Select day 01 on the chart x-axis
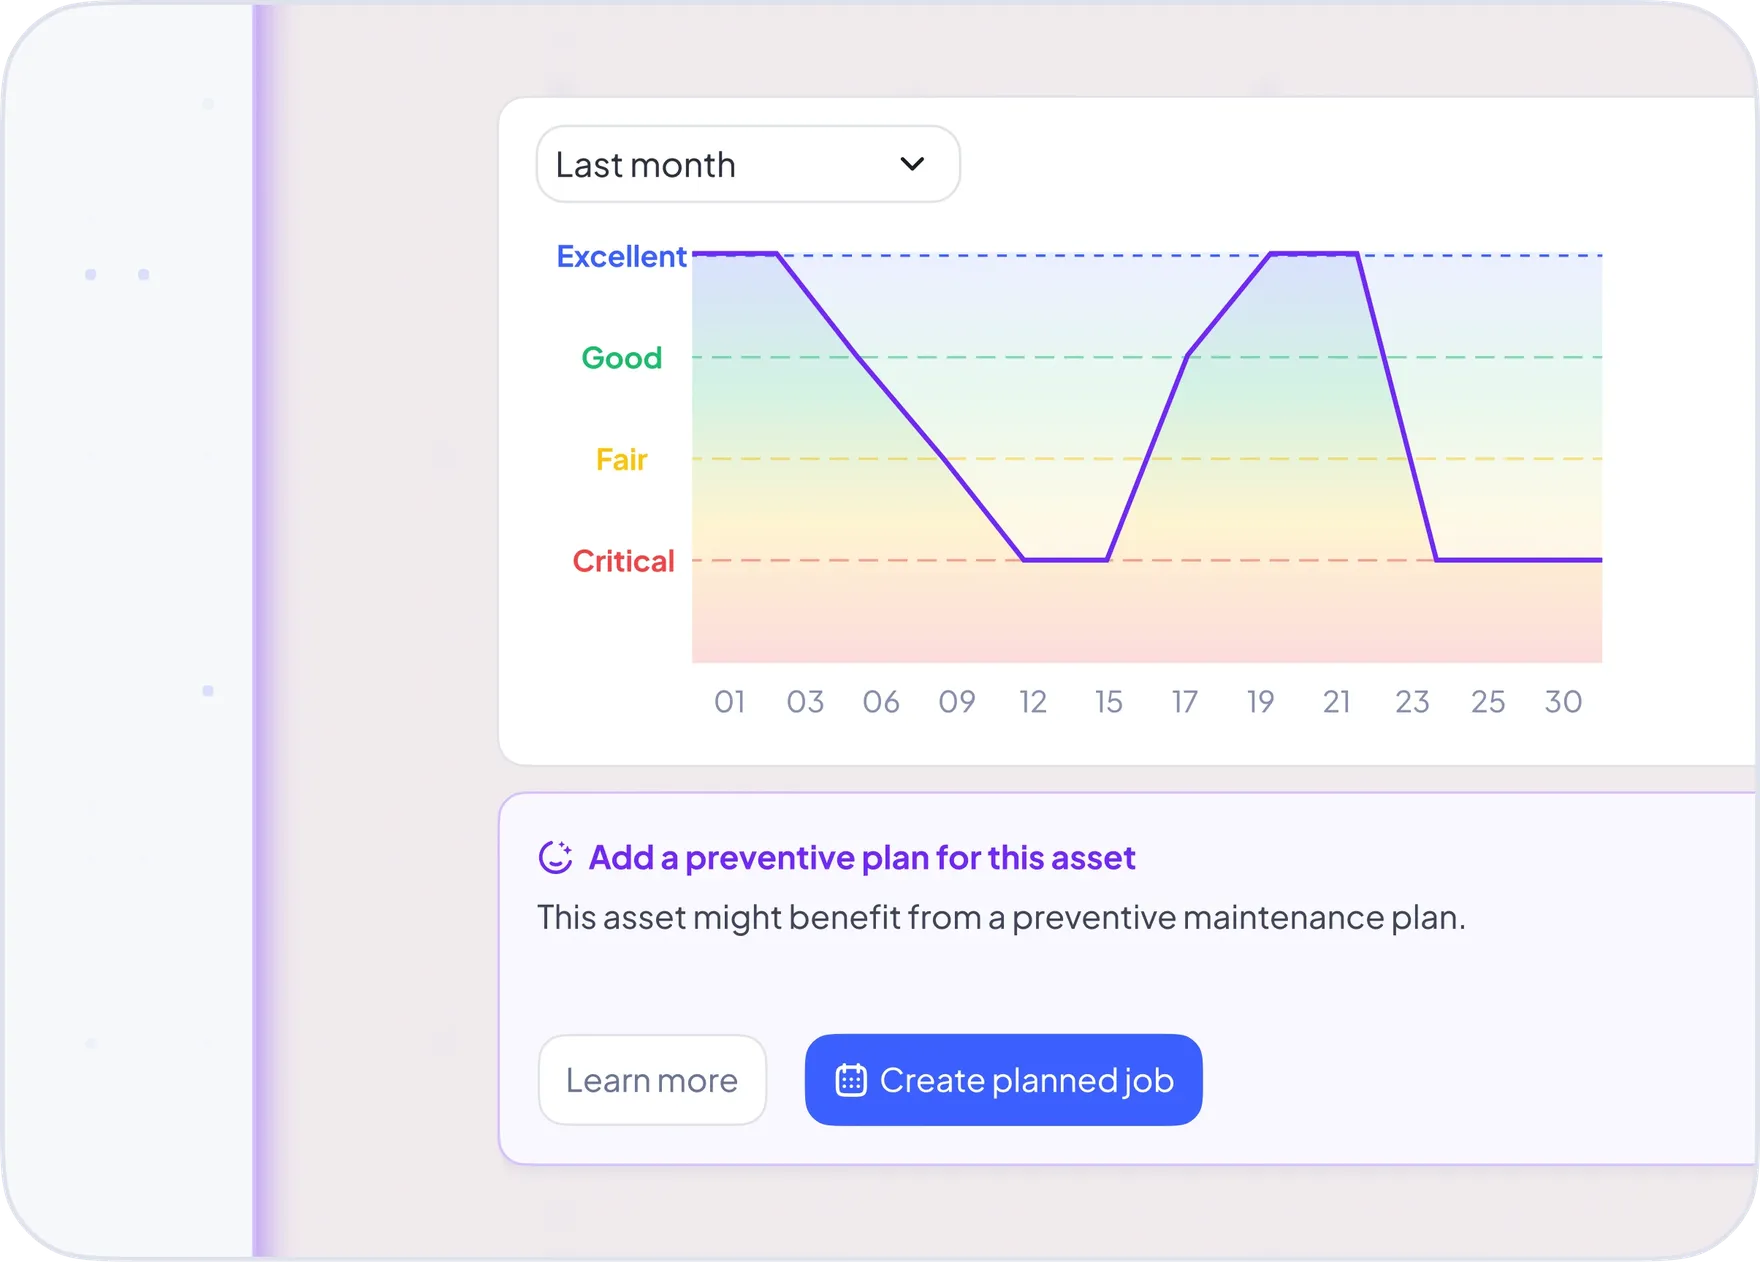Screen dimensions: 1760x1262 point(729,702)
